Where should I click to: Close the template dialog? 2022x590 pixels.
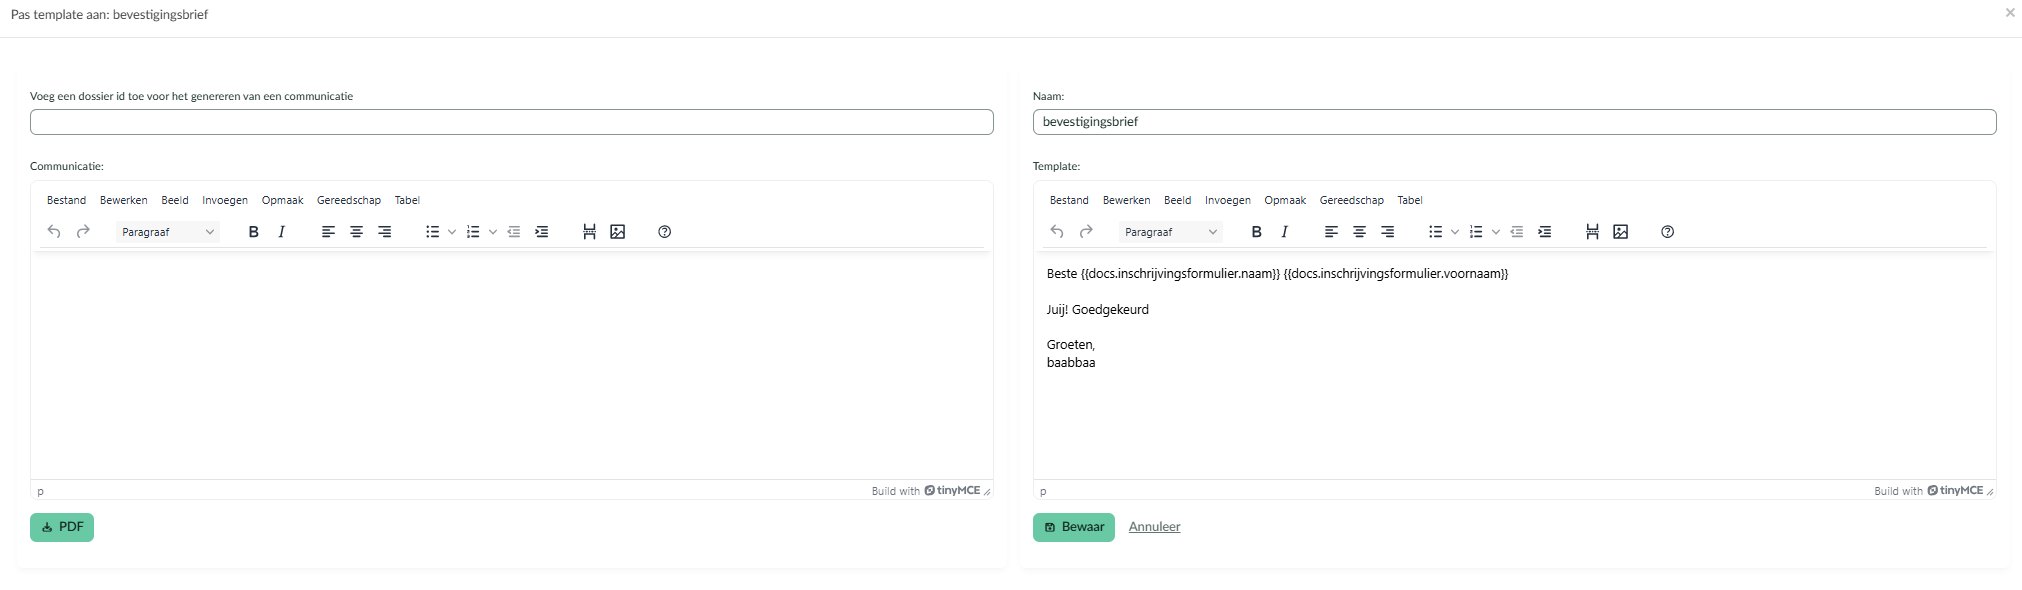tap(2010, 13)
